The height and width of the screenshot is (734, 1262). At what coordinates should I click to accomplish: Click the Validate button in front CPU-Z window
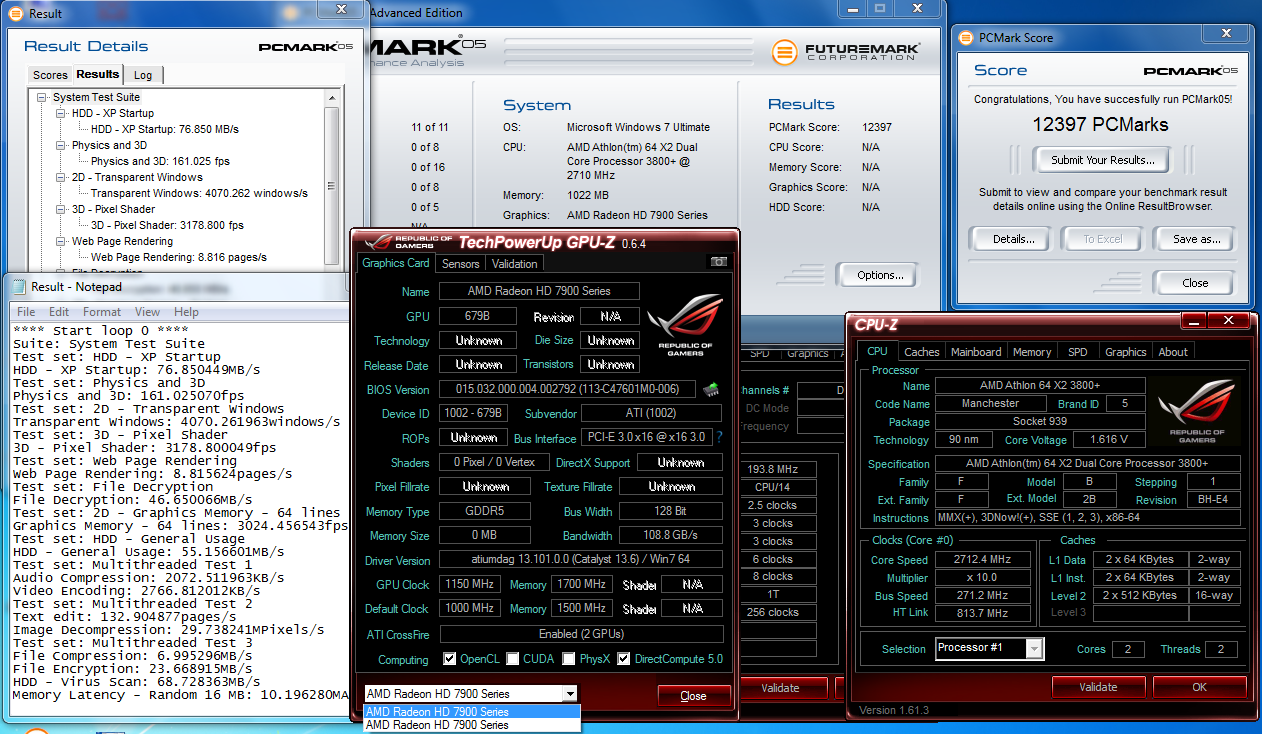[1098, 687]
